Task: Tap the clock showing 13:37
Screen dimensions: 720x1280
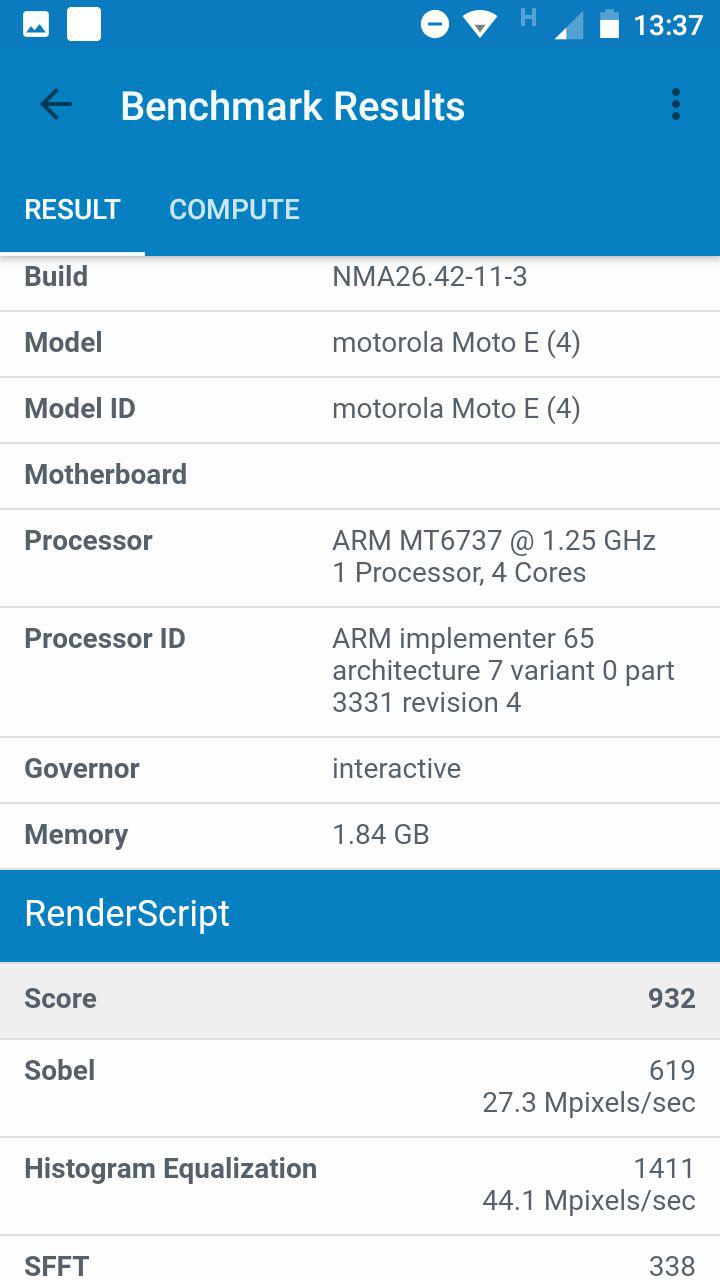Action: pos(668,25)
